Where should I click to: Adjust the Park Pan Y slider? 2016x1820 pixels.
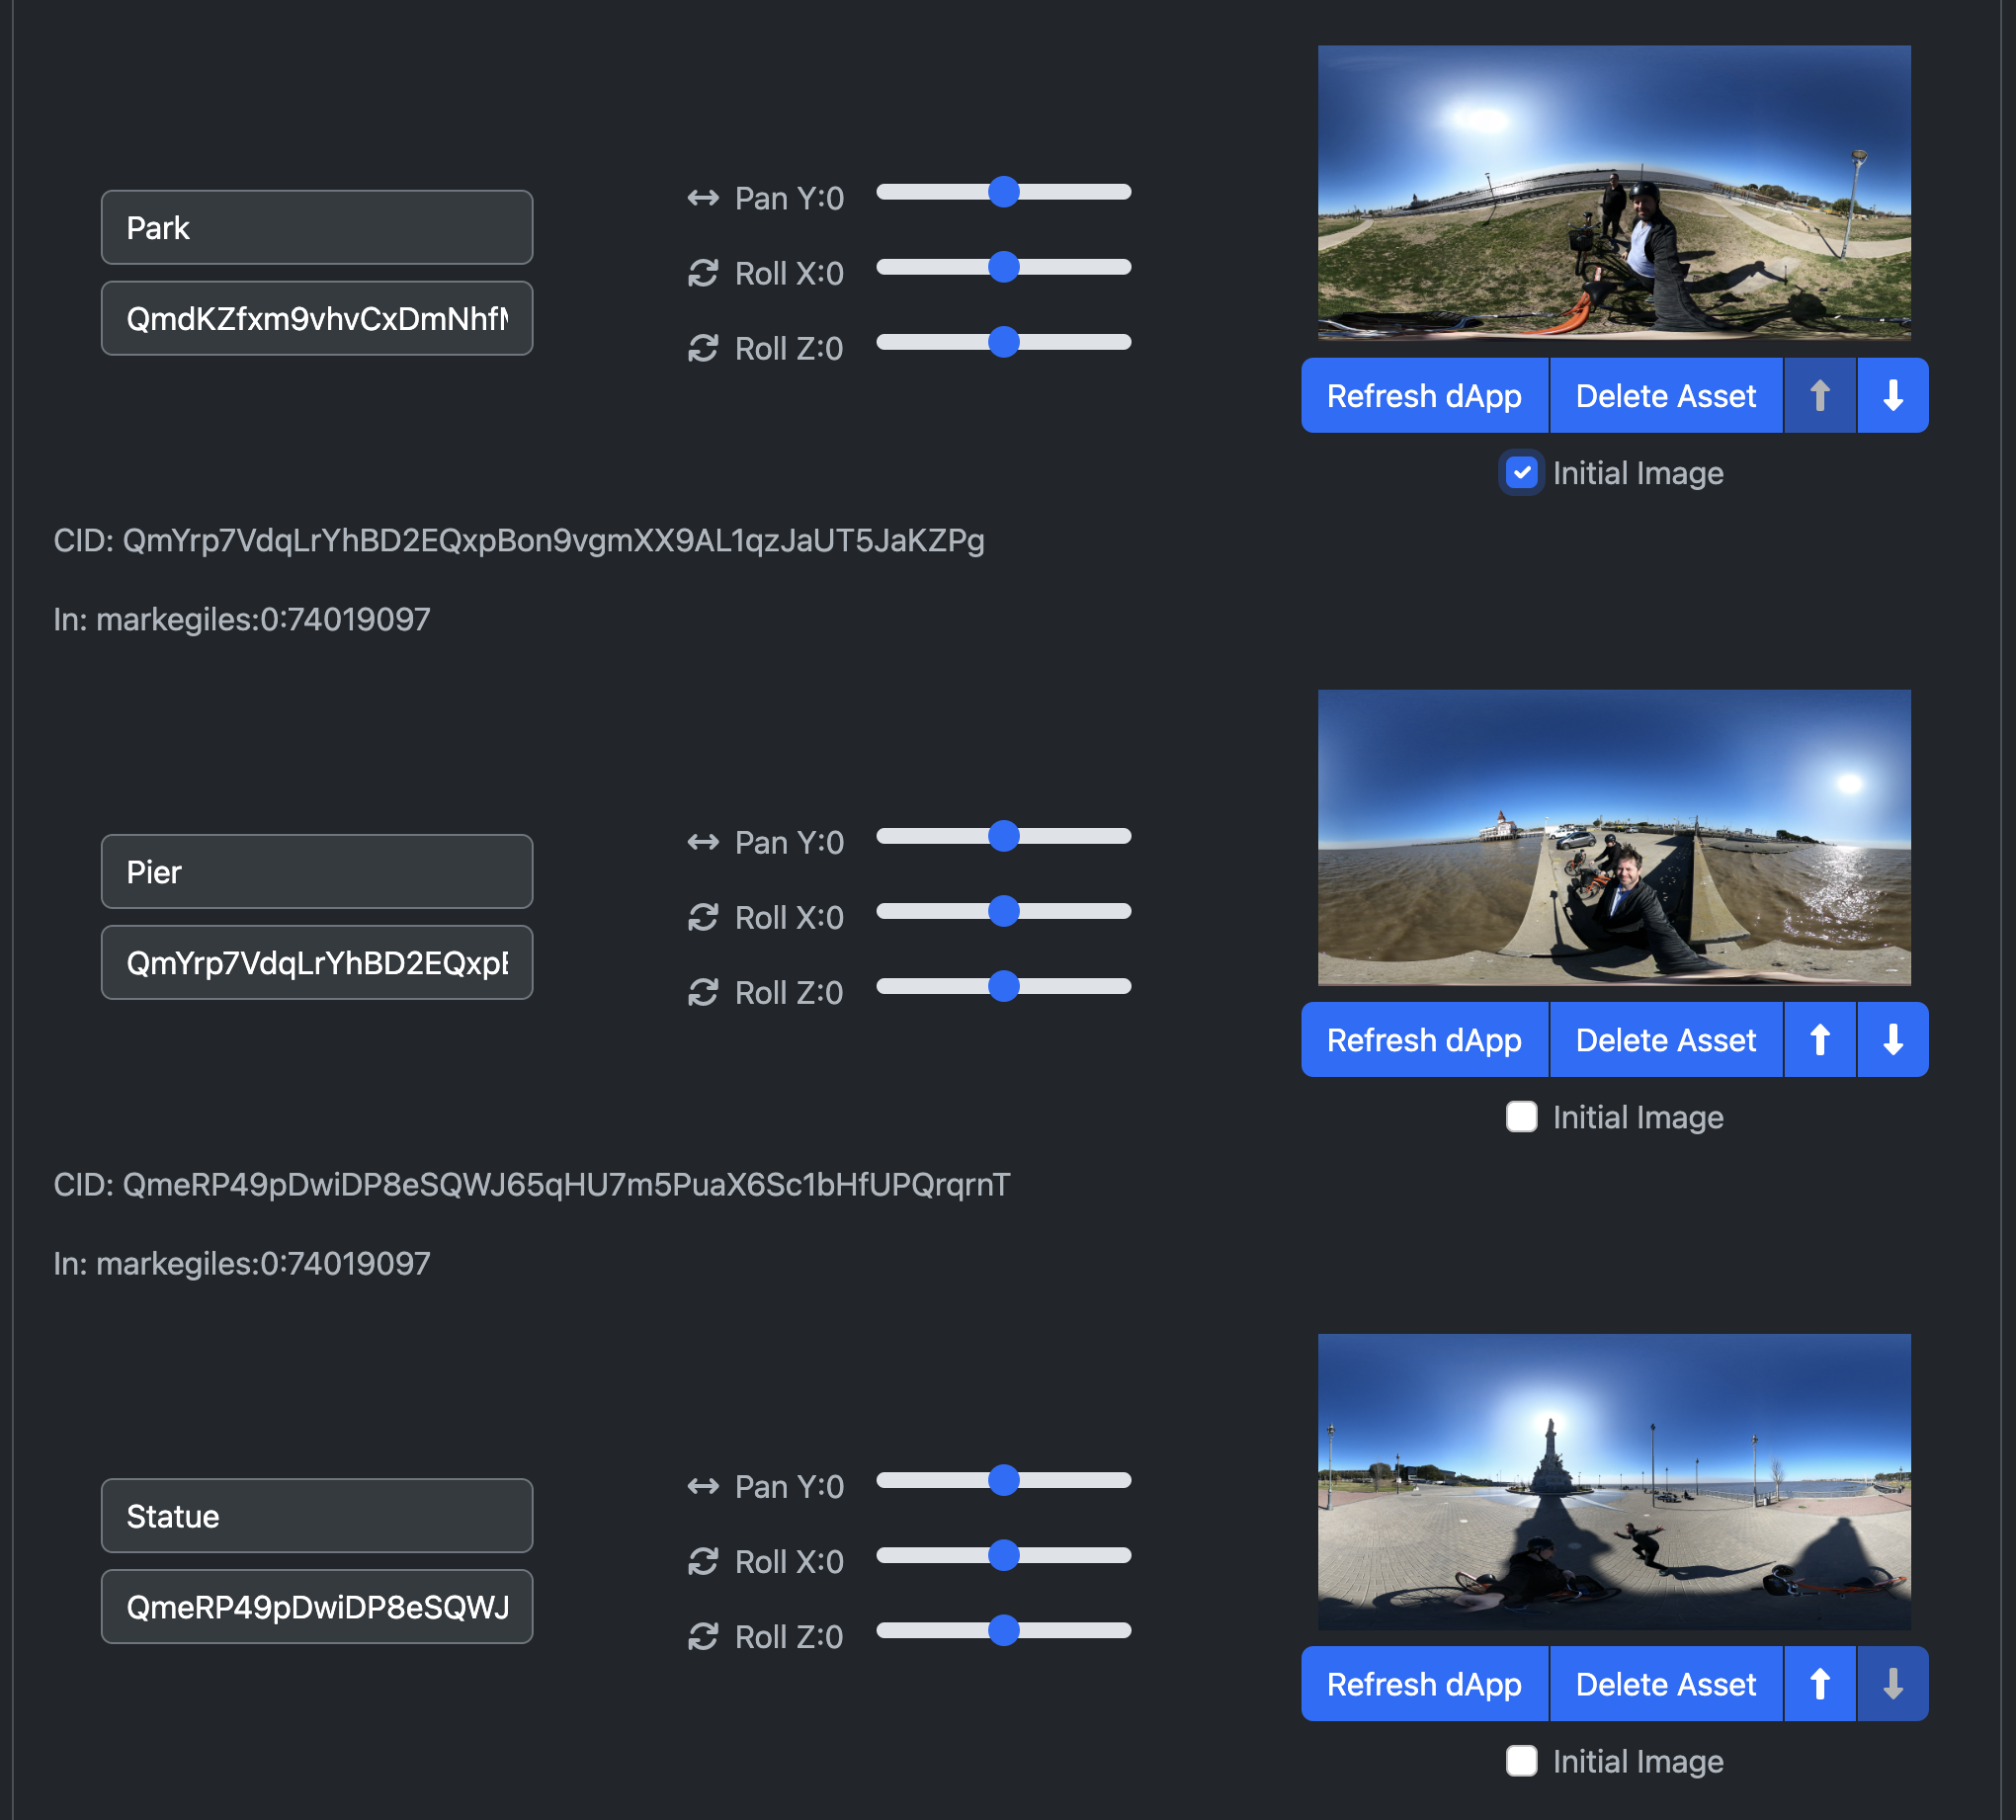pos(1003,192)
